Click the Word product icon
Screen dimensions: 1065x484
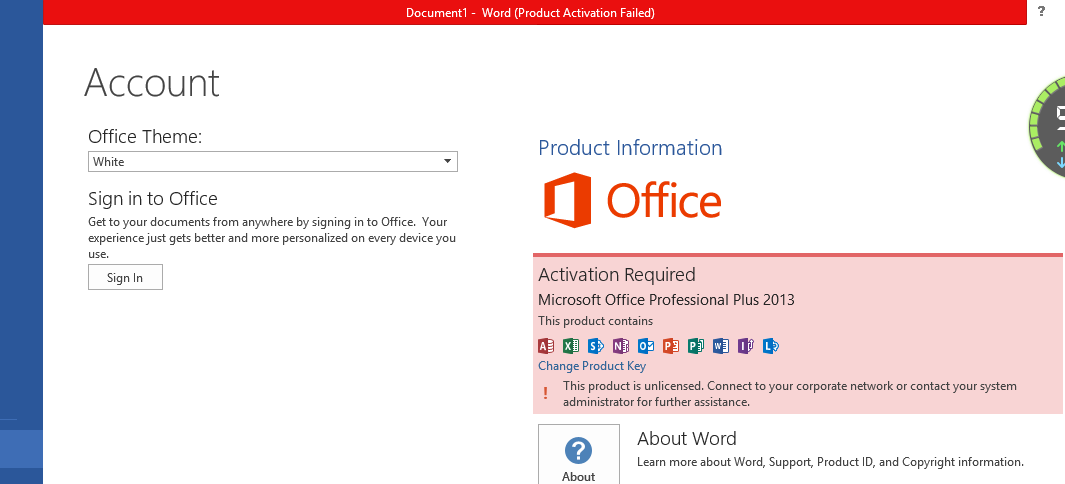click(721, 346)
